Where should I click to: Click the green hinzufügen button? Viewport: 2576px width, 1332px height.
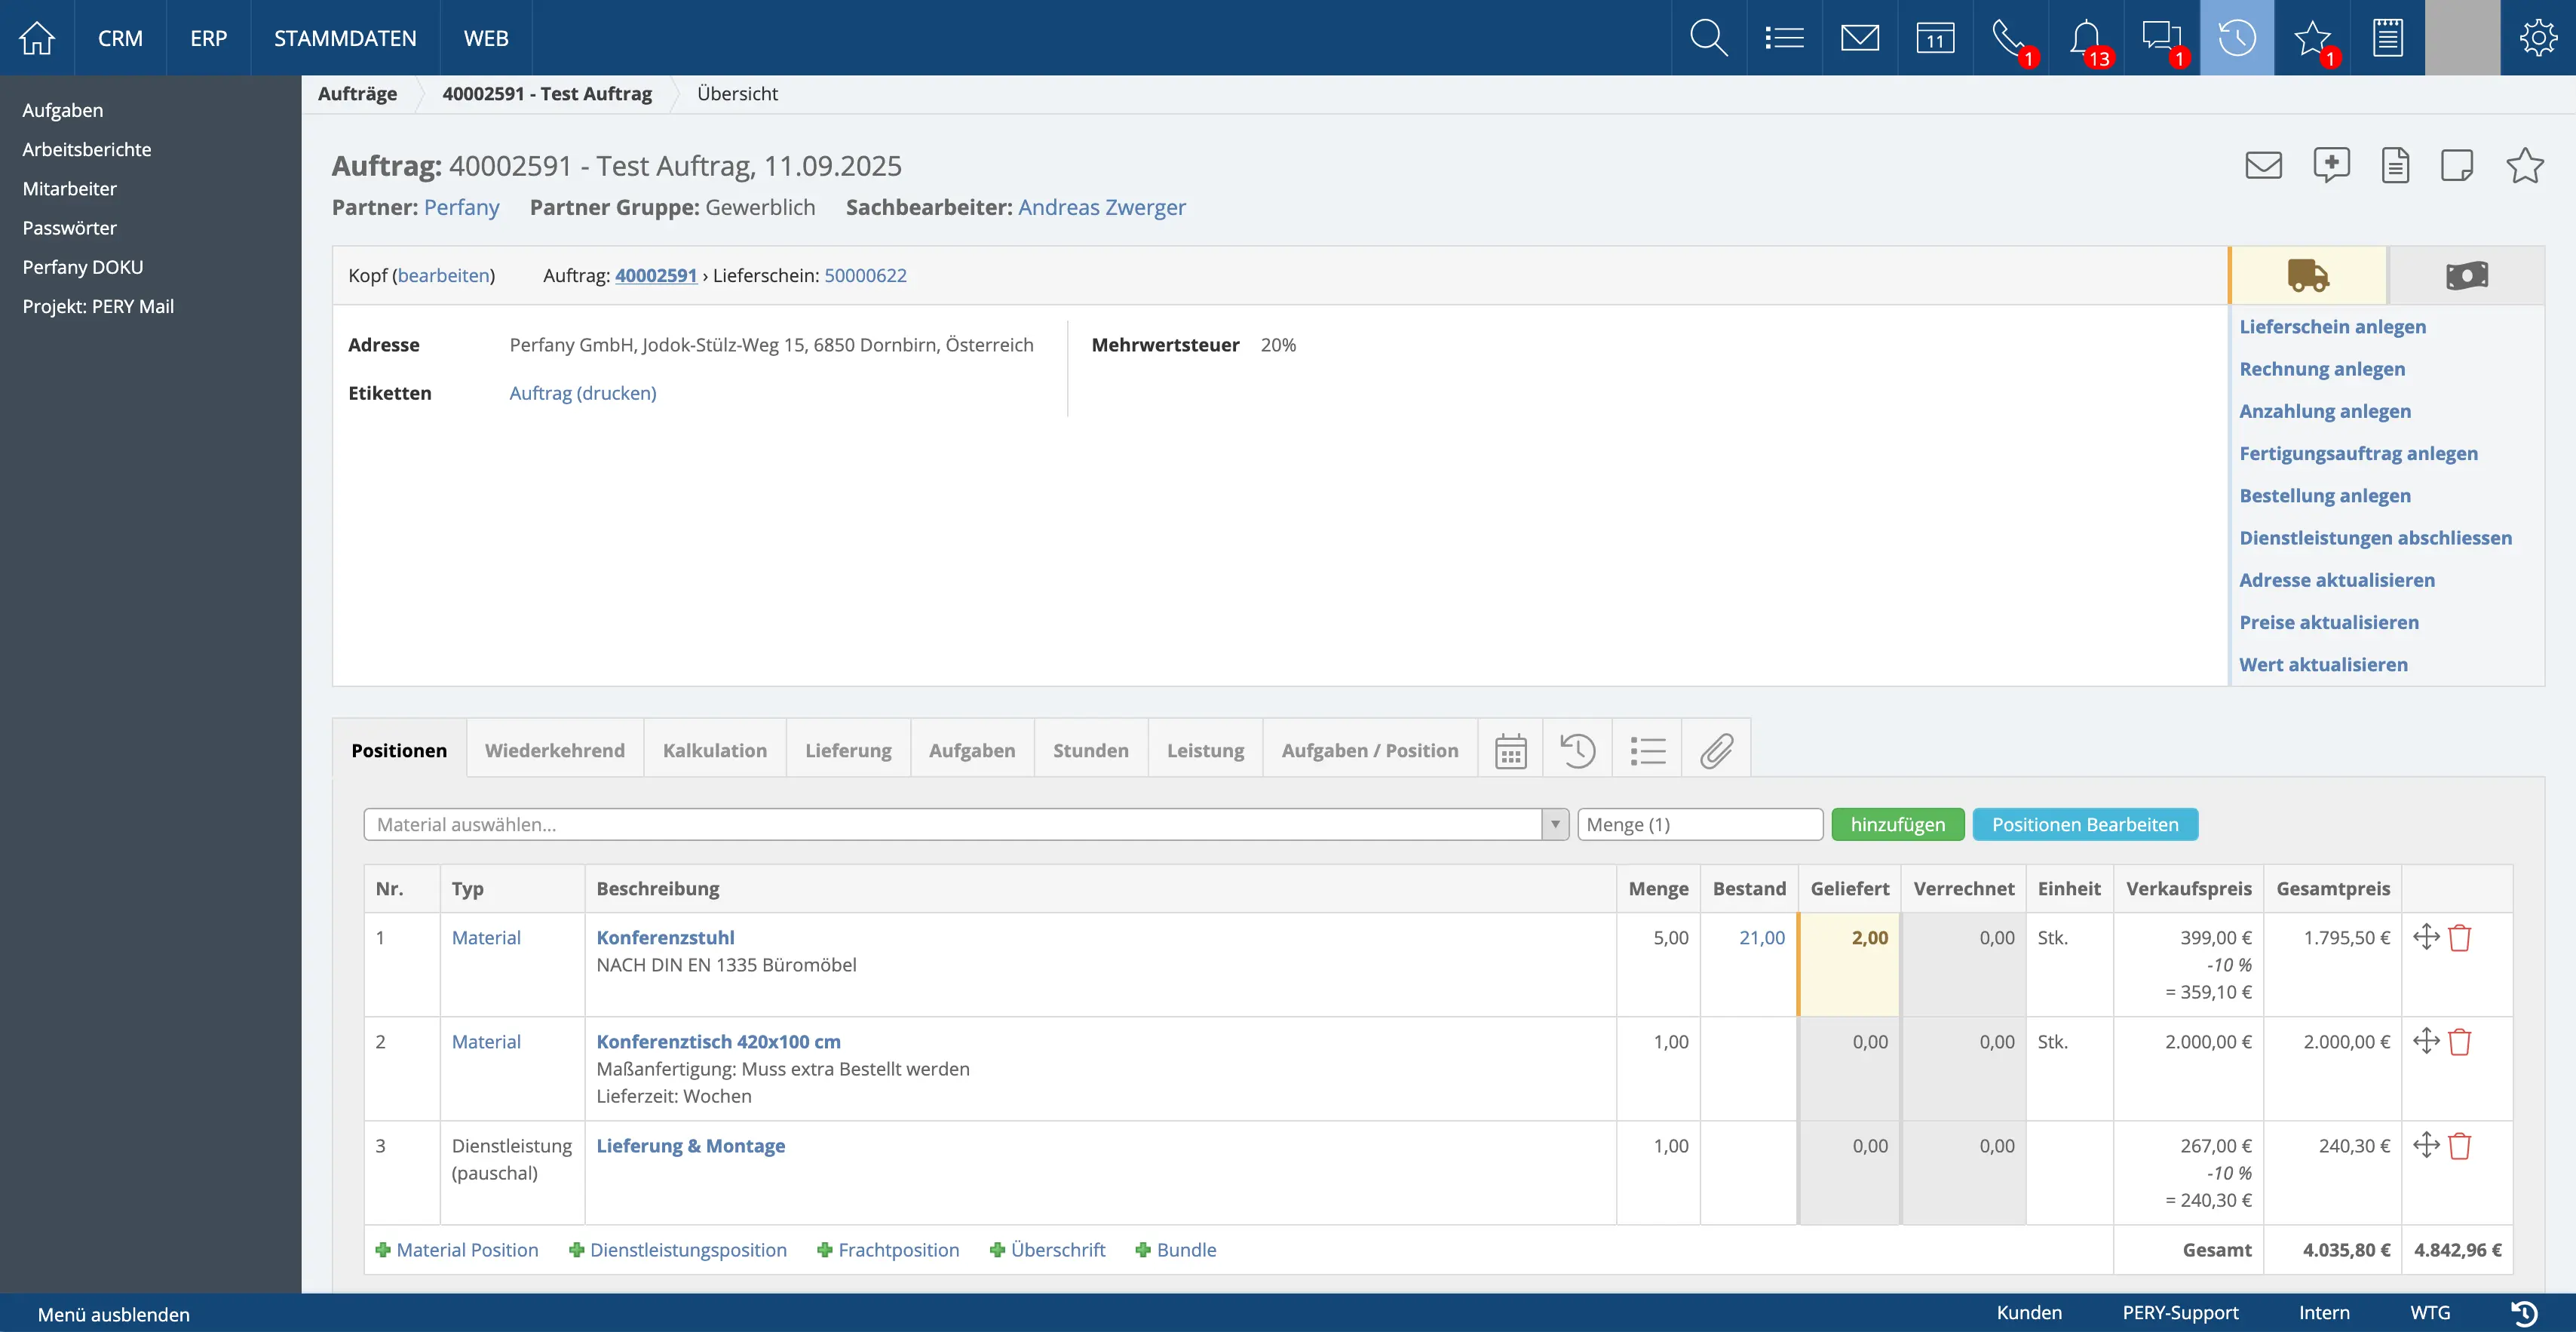pyautogui.click(x=1897, y=824)
